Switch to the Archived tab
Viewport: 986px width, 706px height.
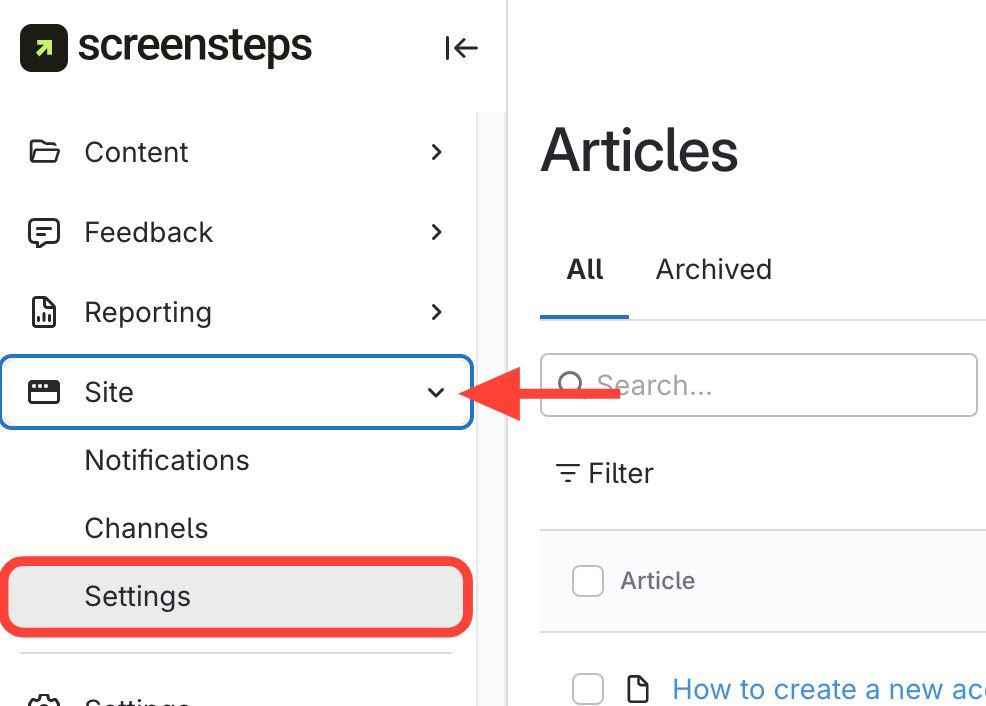coord(714,270)
